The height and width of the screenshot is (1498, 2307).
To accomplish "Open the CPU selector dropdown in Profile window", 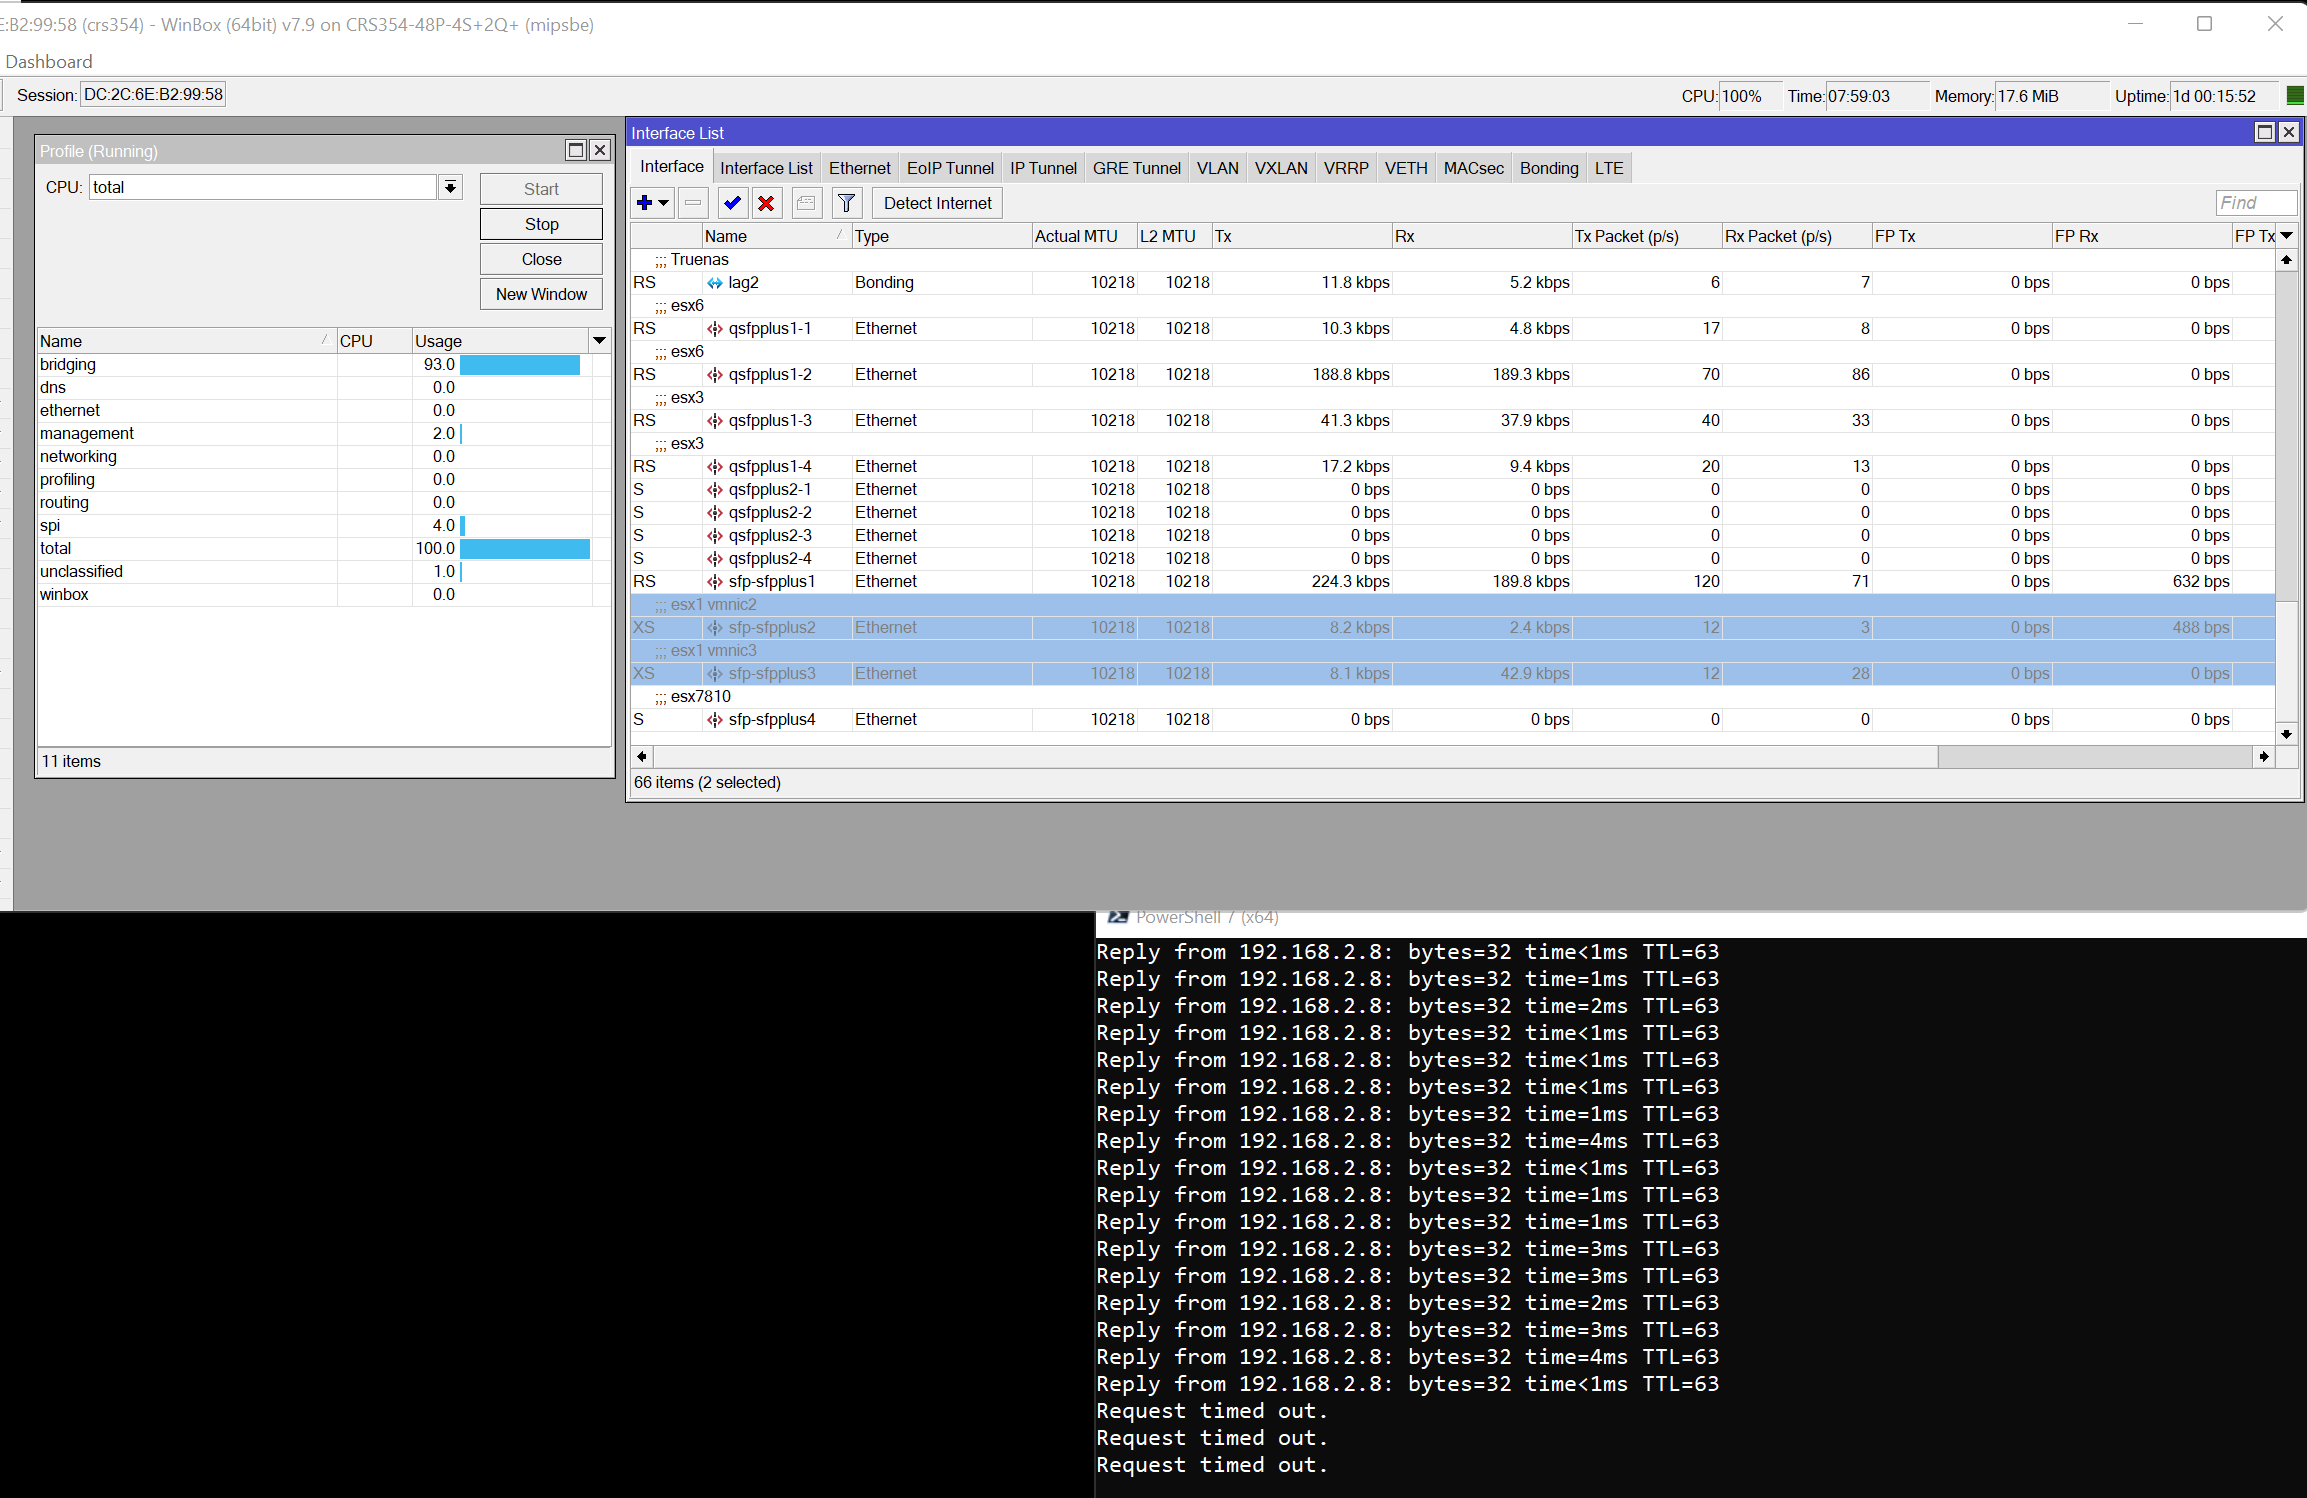I will [x=451, y=186].
